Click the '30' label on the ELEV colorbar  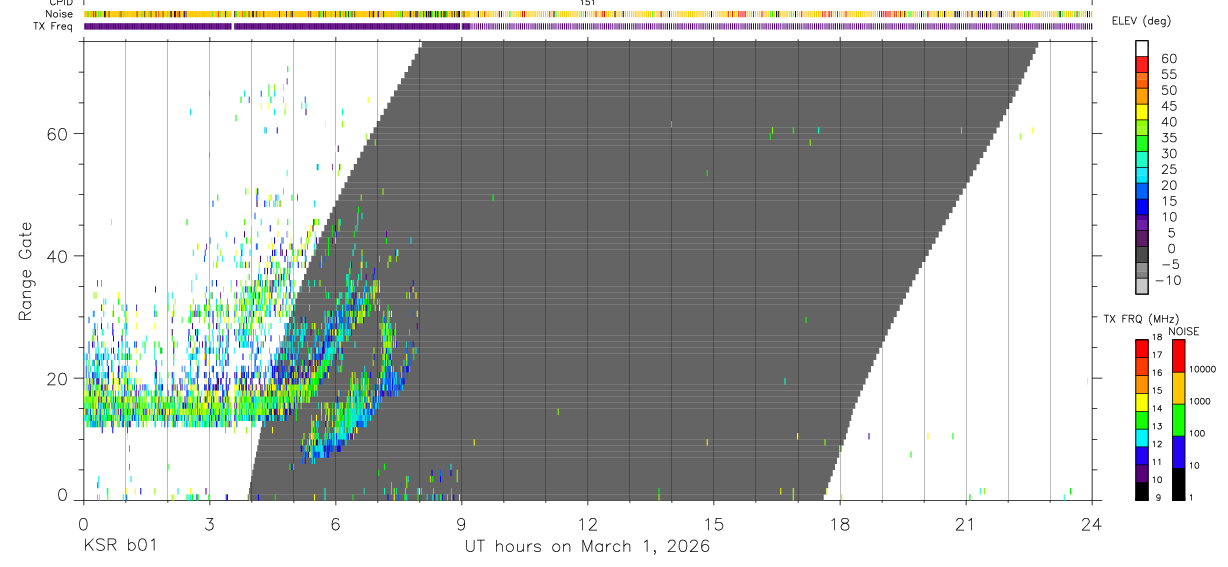tap(1169, 153)
